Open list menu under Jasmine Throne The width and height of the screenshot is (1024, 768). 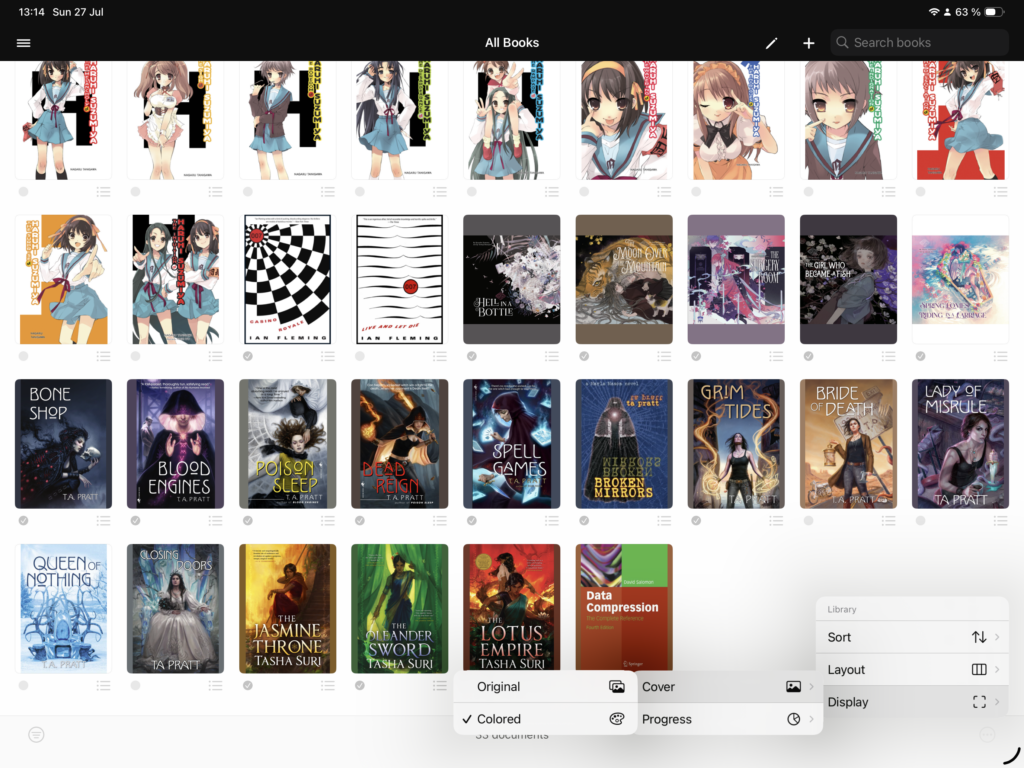(328, 685)
